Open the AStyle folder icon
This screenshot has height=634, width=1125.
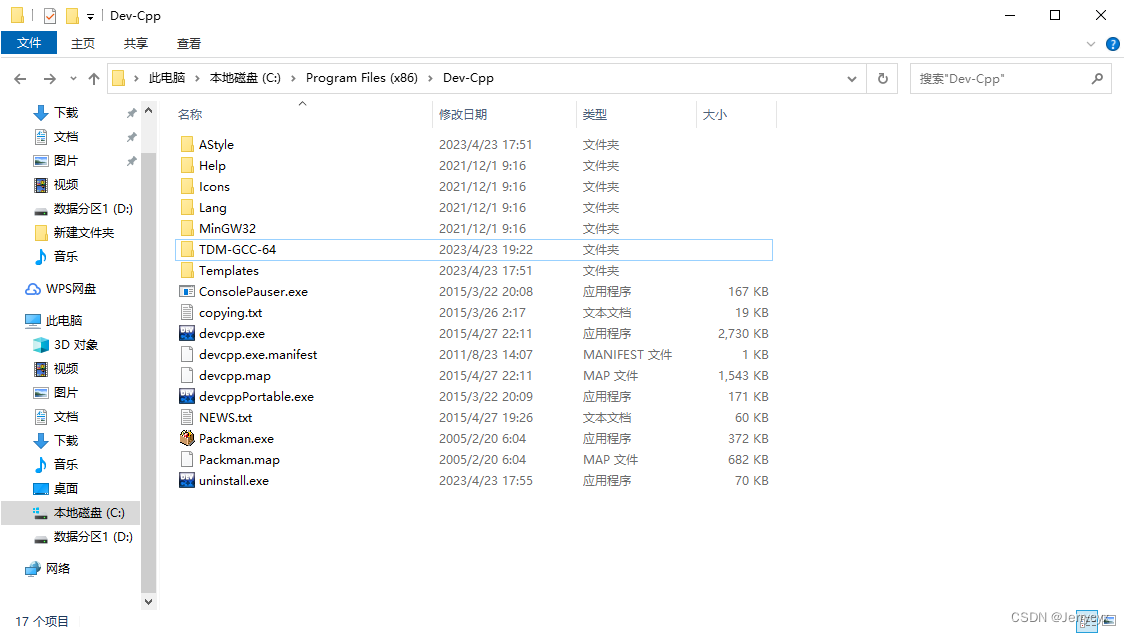(x=187, y=145)
